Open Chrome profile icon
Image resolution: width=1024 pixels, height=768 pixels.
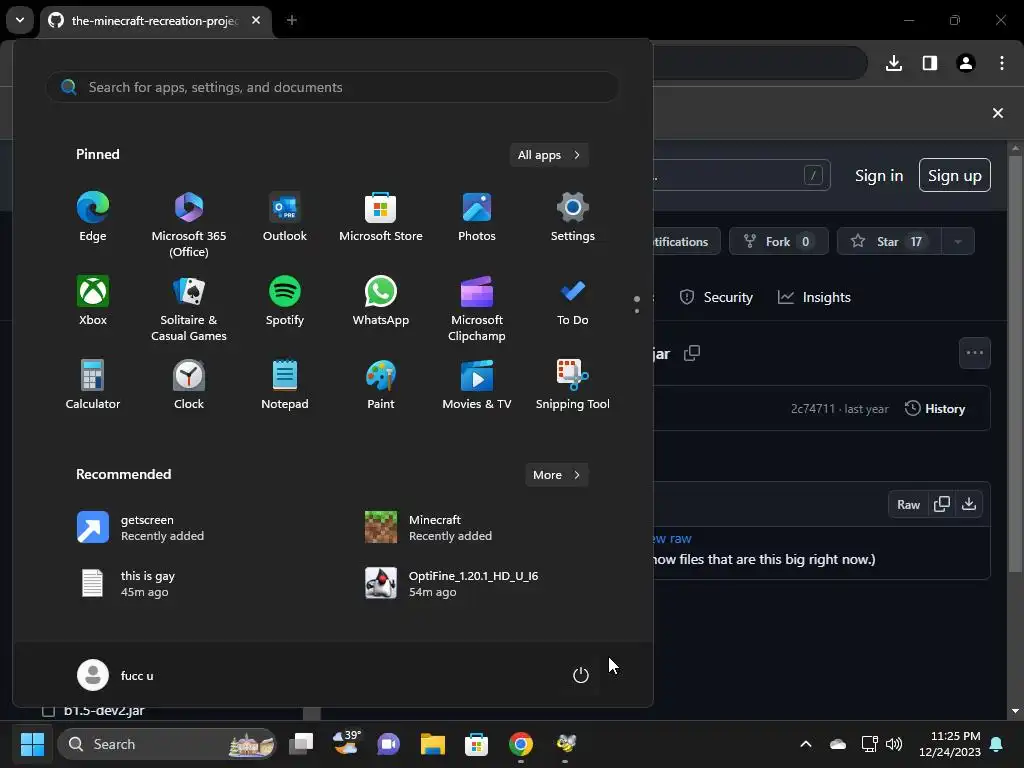coord(966,63)
